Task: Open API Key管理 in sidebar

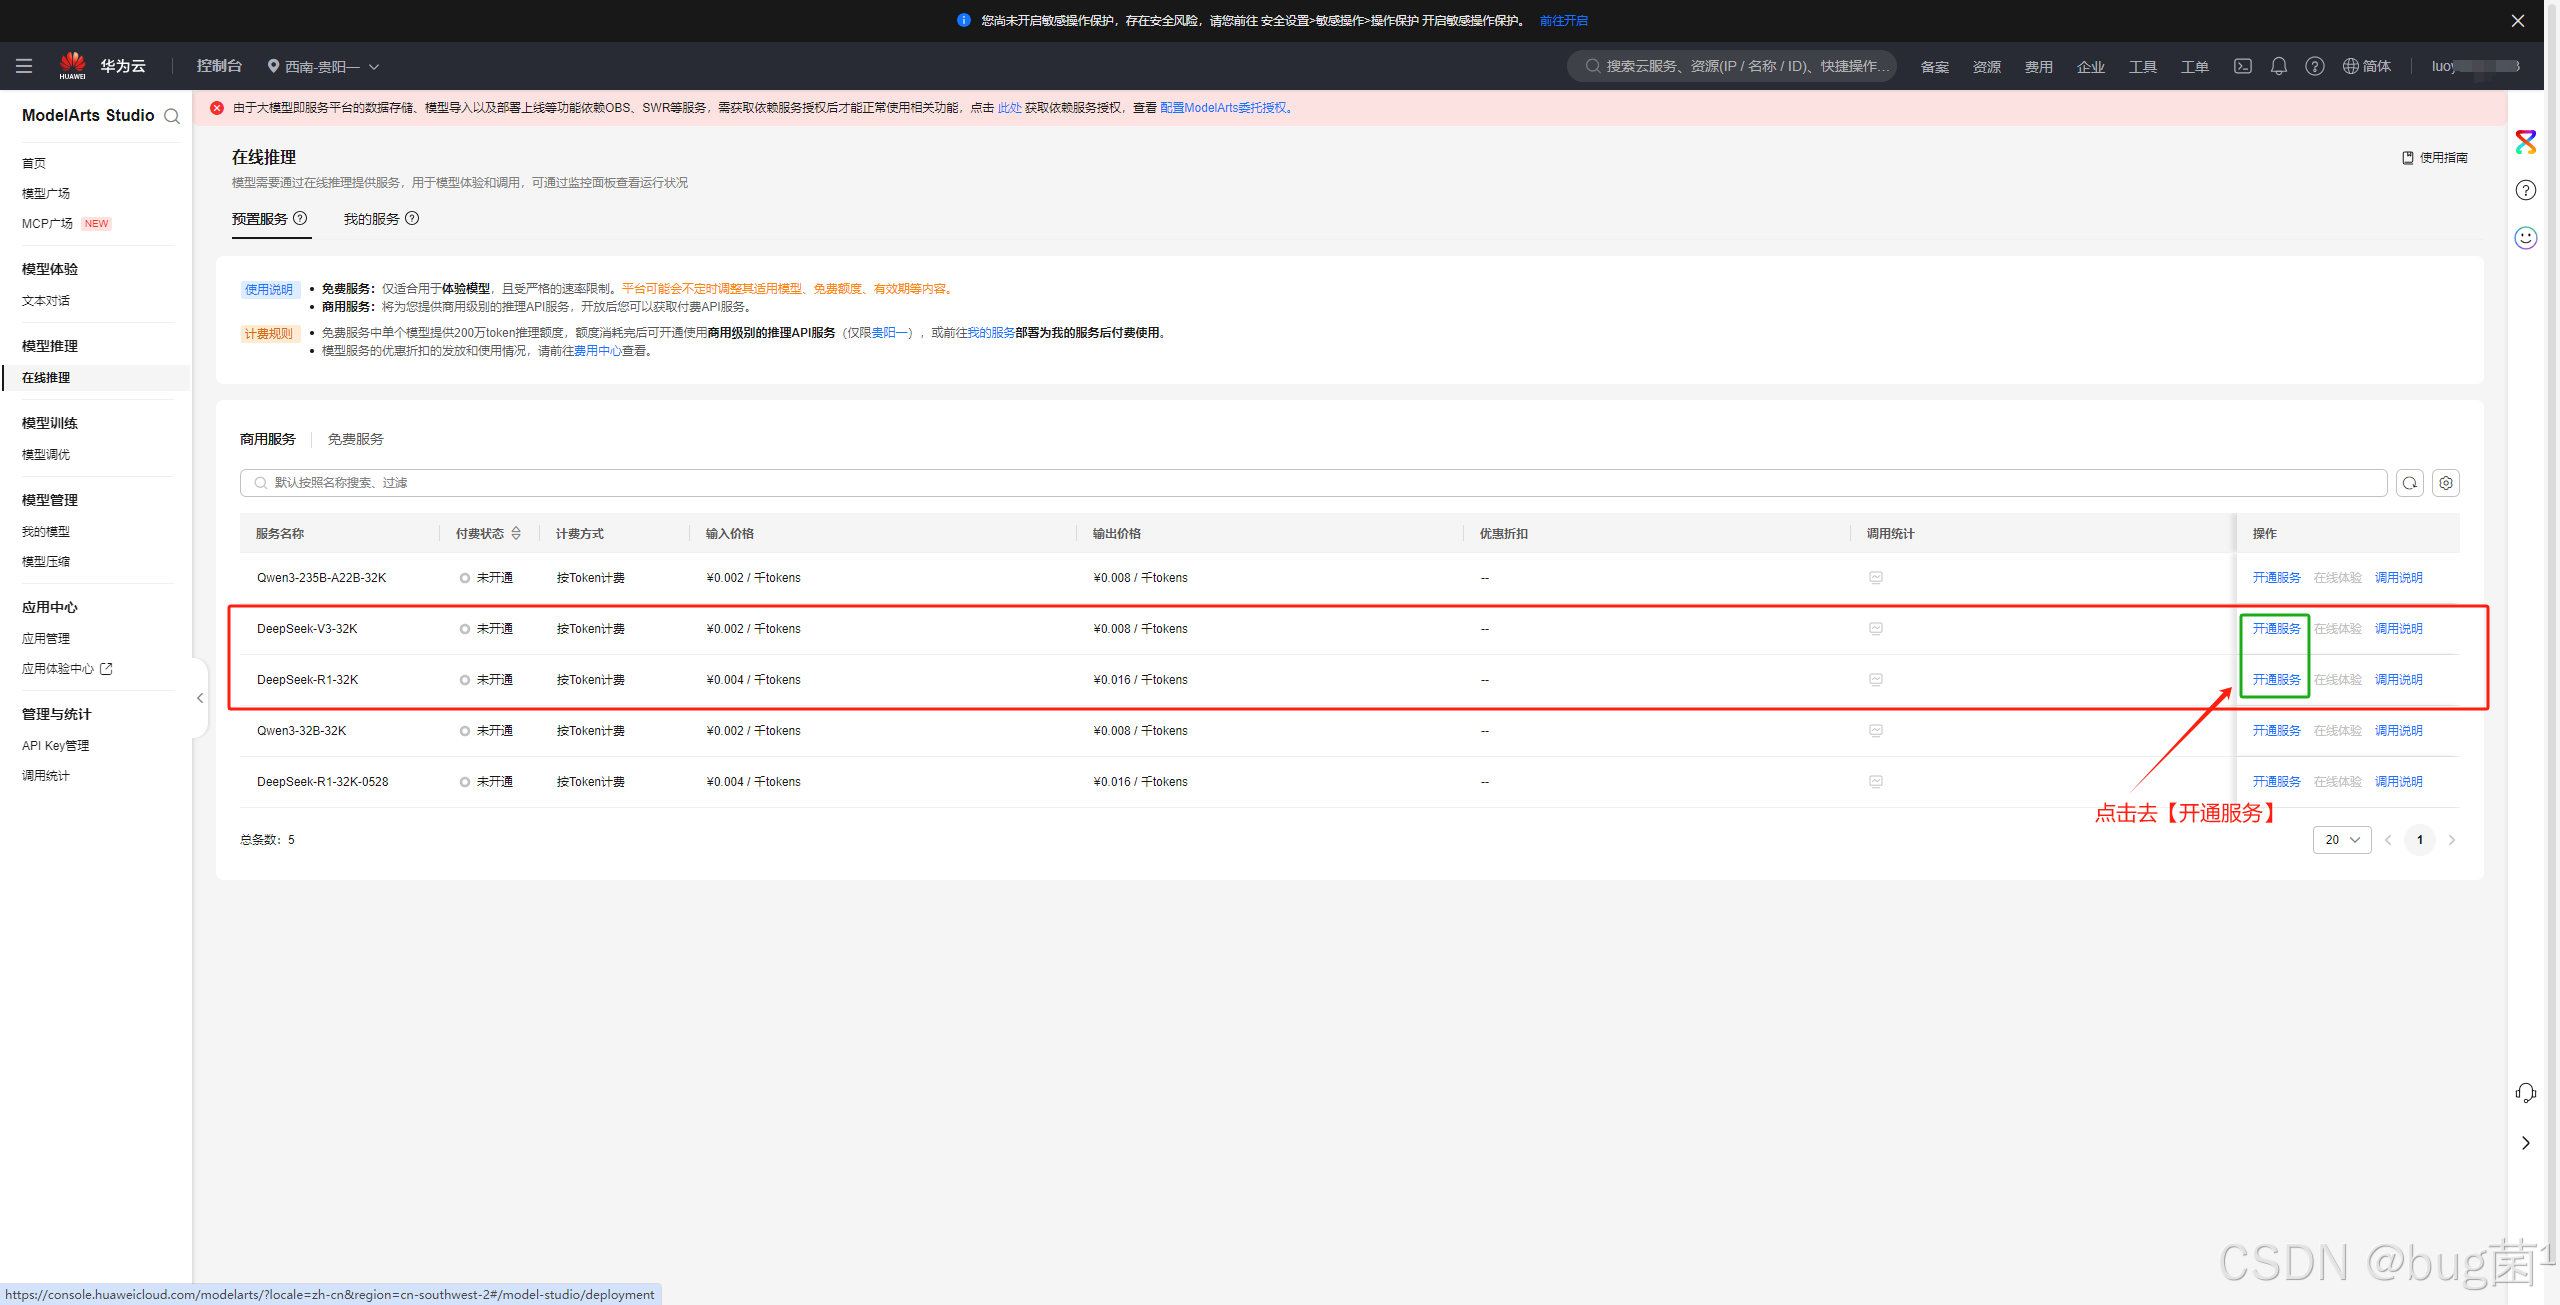Action: (x=55, y=746)
